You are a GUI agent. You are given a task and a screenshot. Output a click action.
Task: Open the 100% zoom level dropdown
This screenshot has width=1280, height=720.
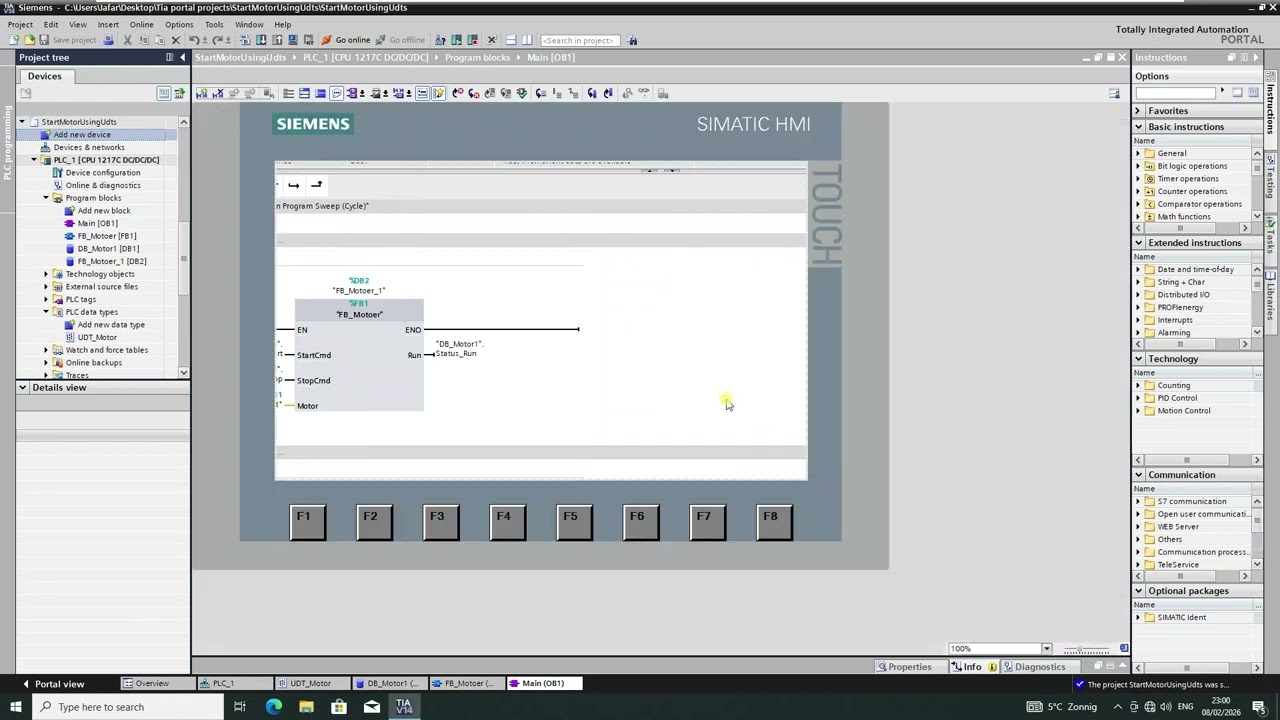click(1046, 649)
